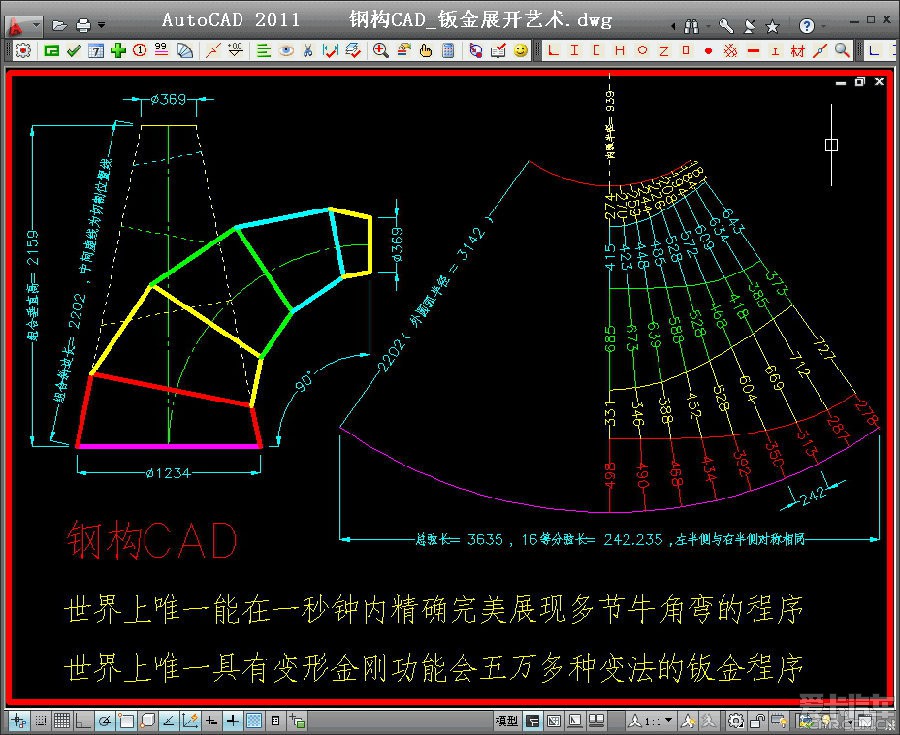Viewport: 900px width, 735px height.
Task: Click the calculator icon
Action: point(448,51)
